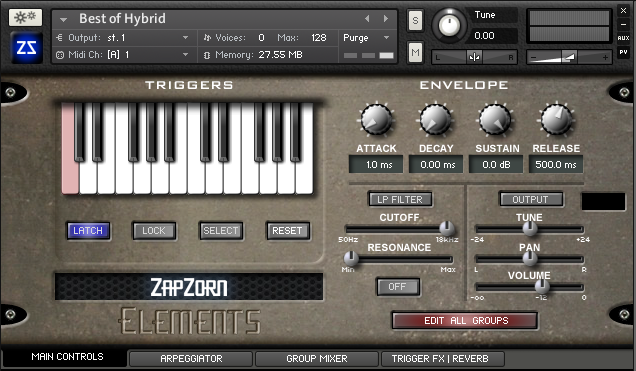Click the Decay 0.00 ms value field

(x=436, y=165)
